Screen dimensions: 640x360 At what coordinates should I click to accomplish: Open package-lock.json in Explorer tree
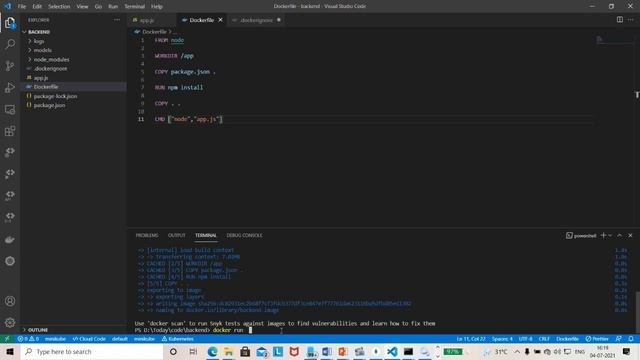[73, 96]
